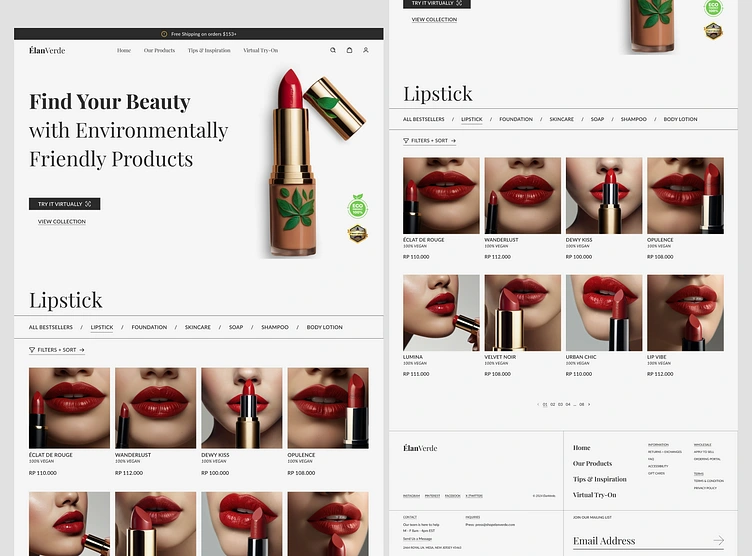This screenshot has height=556, width=752.
Task: Go to page 02 in pagination
Action: (552, 404)
